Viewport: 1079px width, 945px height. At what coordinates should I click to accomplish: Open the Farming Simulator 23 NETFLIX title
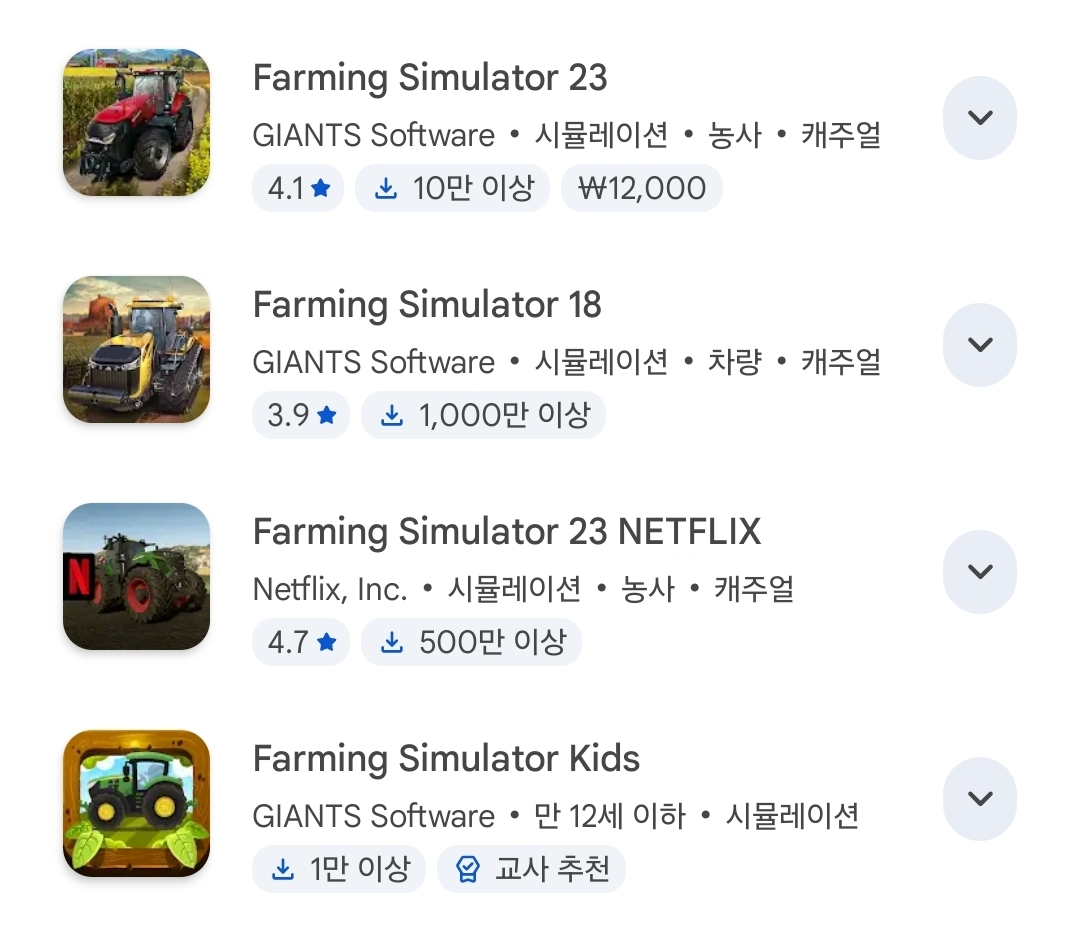click(x=507, y=532)
